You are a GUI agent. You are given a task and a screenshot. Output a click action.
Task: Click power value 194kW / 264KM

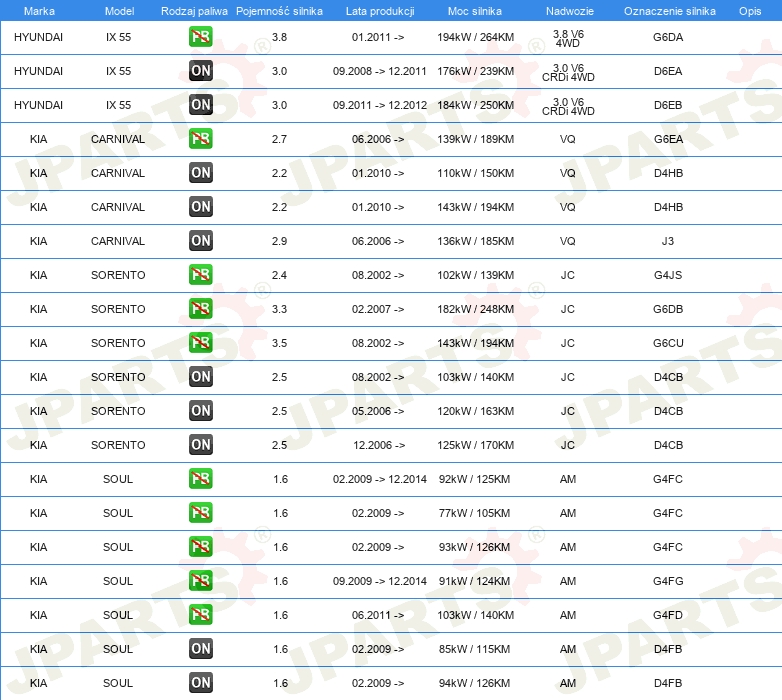pyautogui.click(x=475, y=37)
